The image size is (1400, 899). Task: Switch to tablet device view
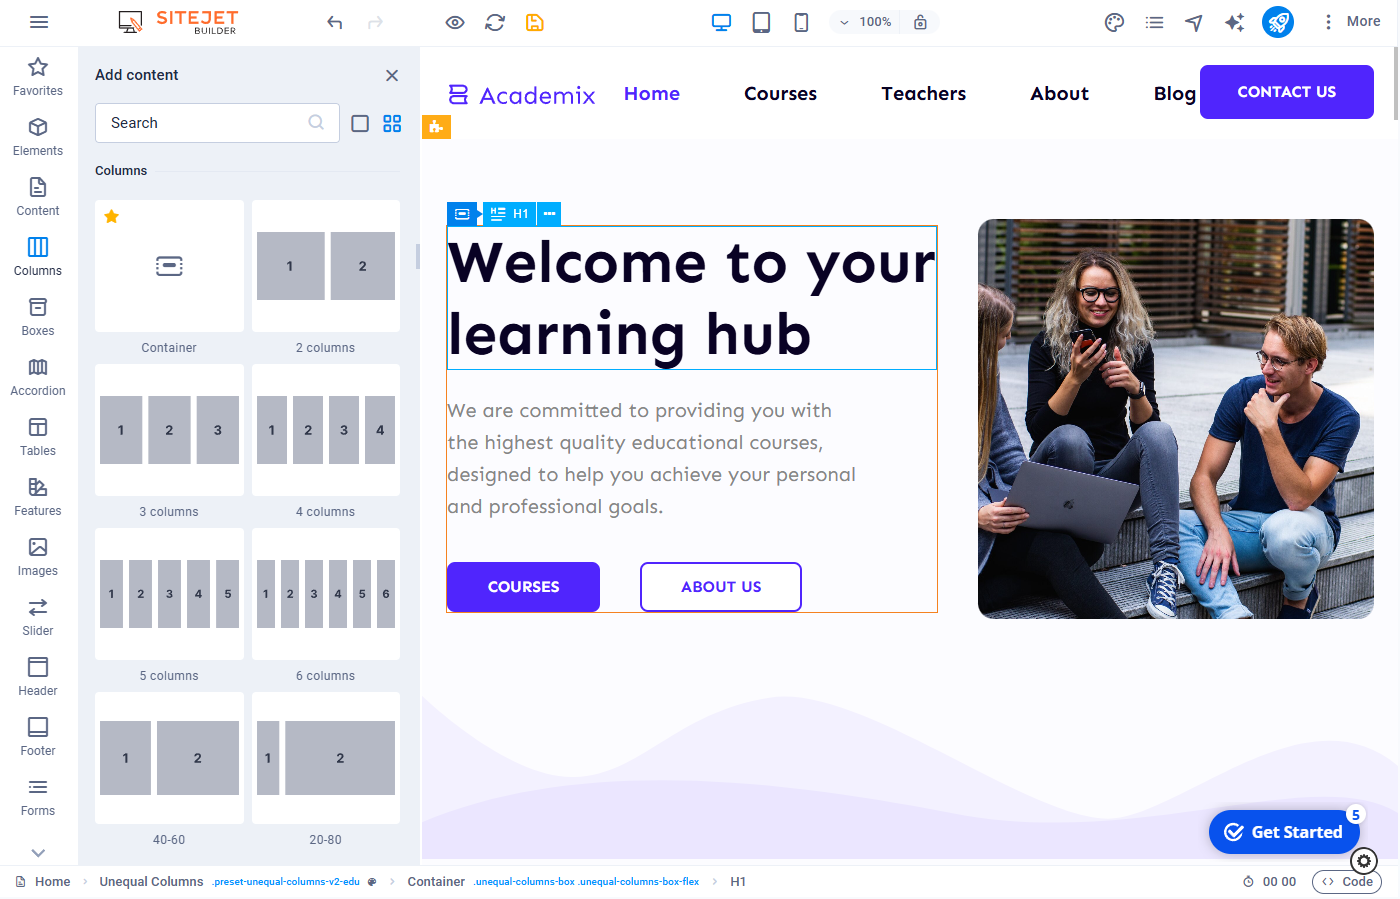pyautogui.click(x=761, y=22)
